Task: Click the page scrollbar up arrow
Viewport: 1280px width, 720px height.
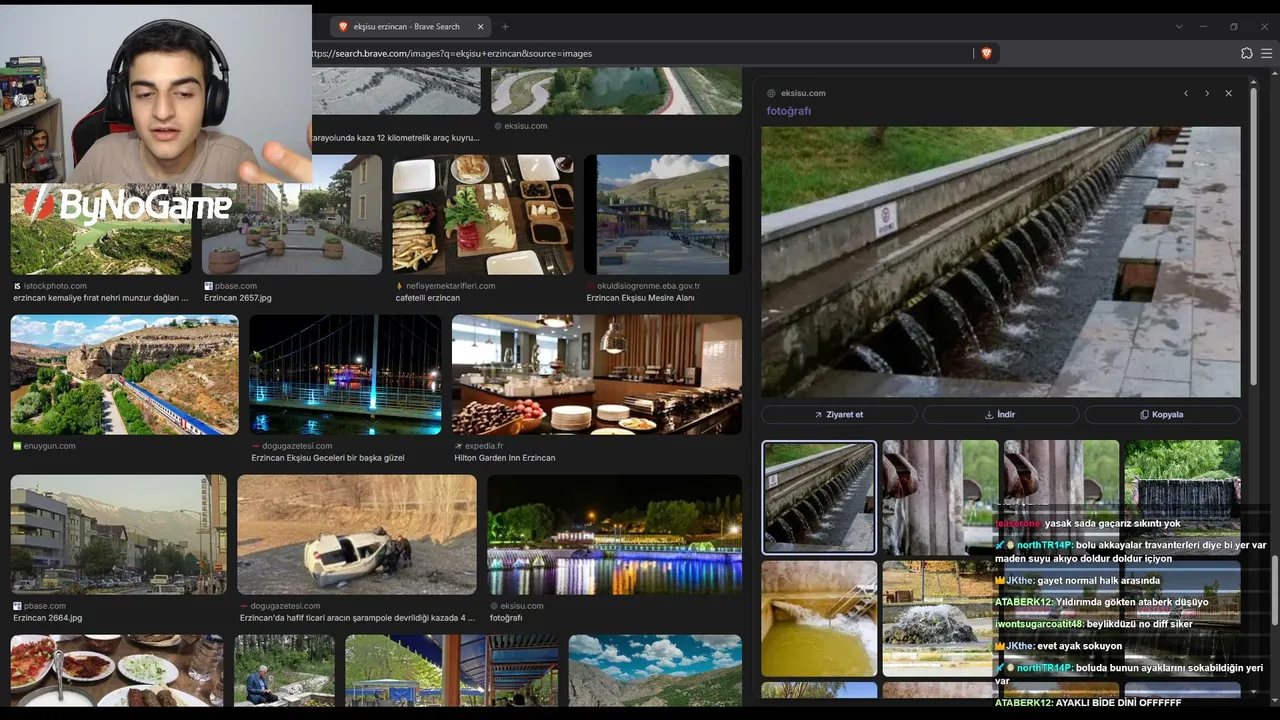Action: pyautogui.click(x=1274, y=73)
